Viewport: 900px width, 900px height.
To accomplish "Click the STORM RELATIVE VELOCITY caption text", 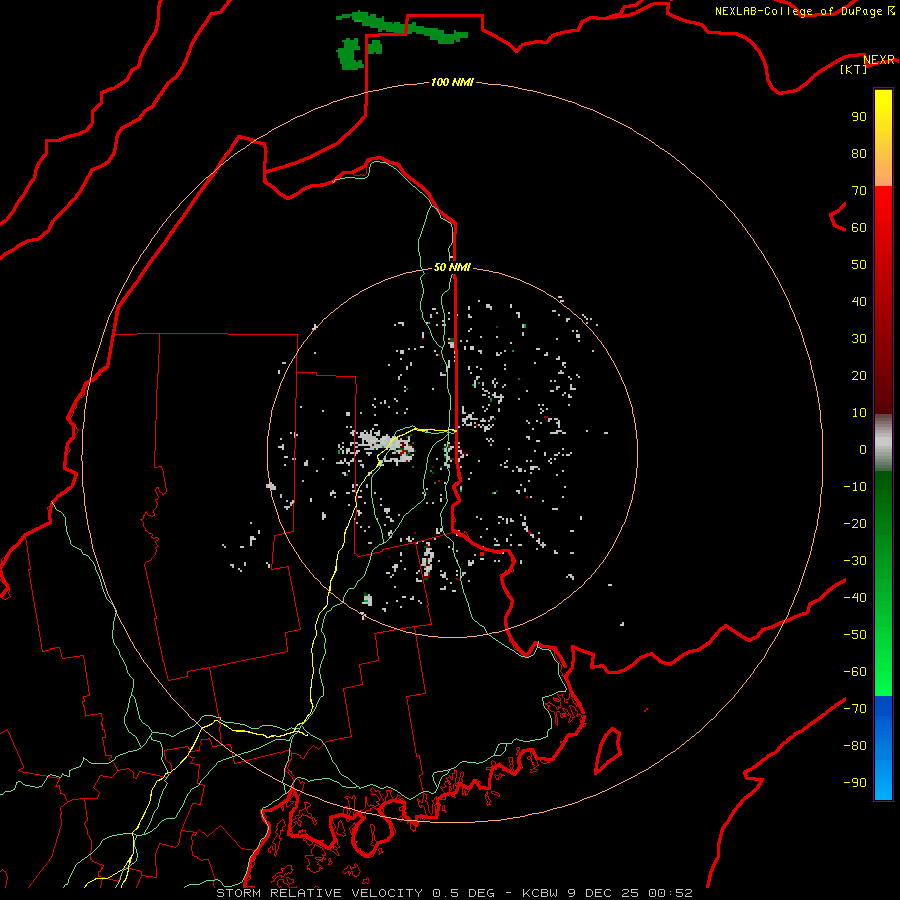I will pos(319,893).
